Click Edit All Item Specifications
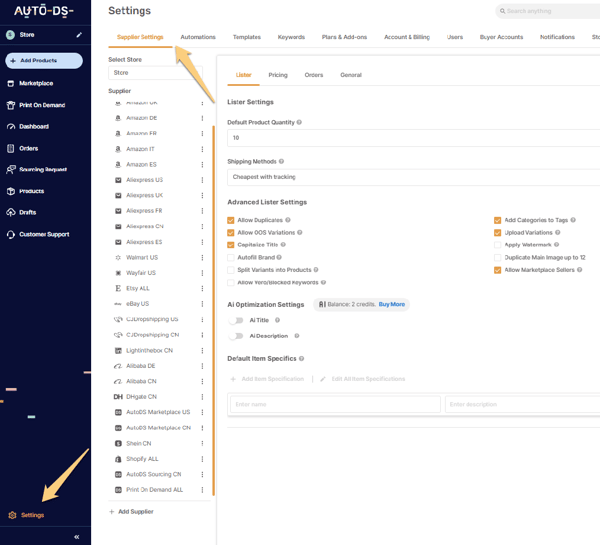600x545 pixels. (363, 379)
